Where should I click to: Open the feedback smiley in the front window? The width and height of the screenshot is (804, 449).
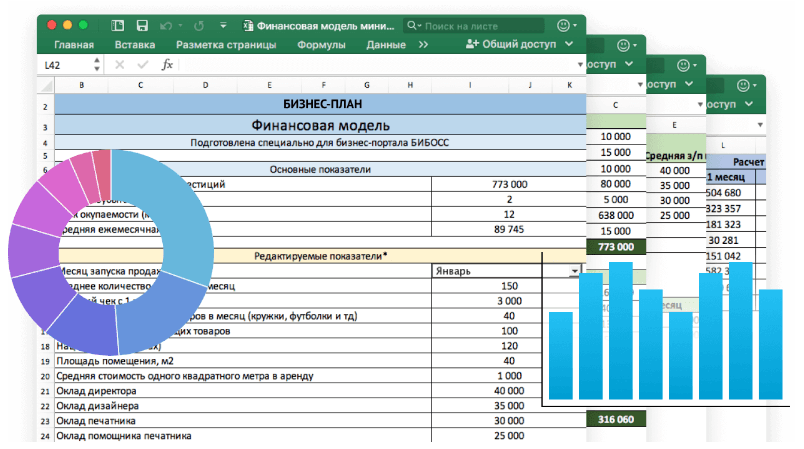pos(563,25)
